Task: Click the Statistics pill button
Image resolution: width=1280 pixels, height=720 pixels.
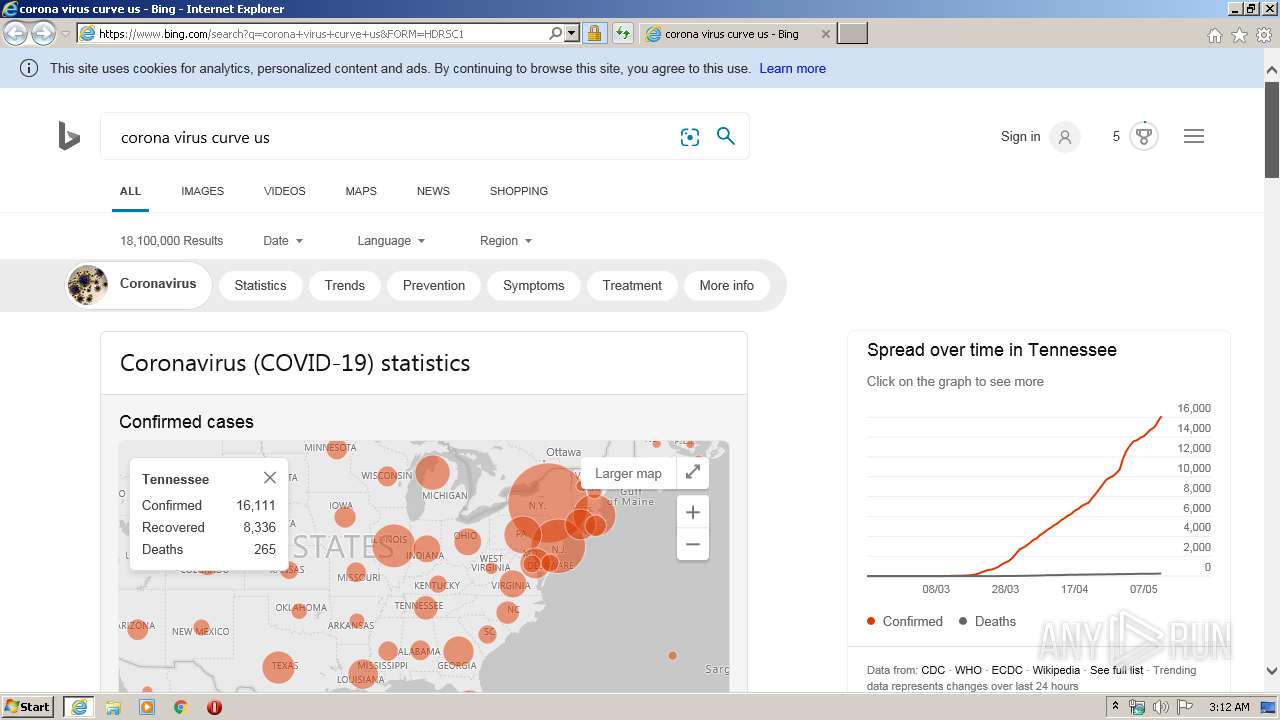Action: 260,285
